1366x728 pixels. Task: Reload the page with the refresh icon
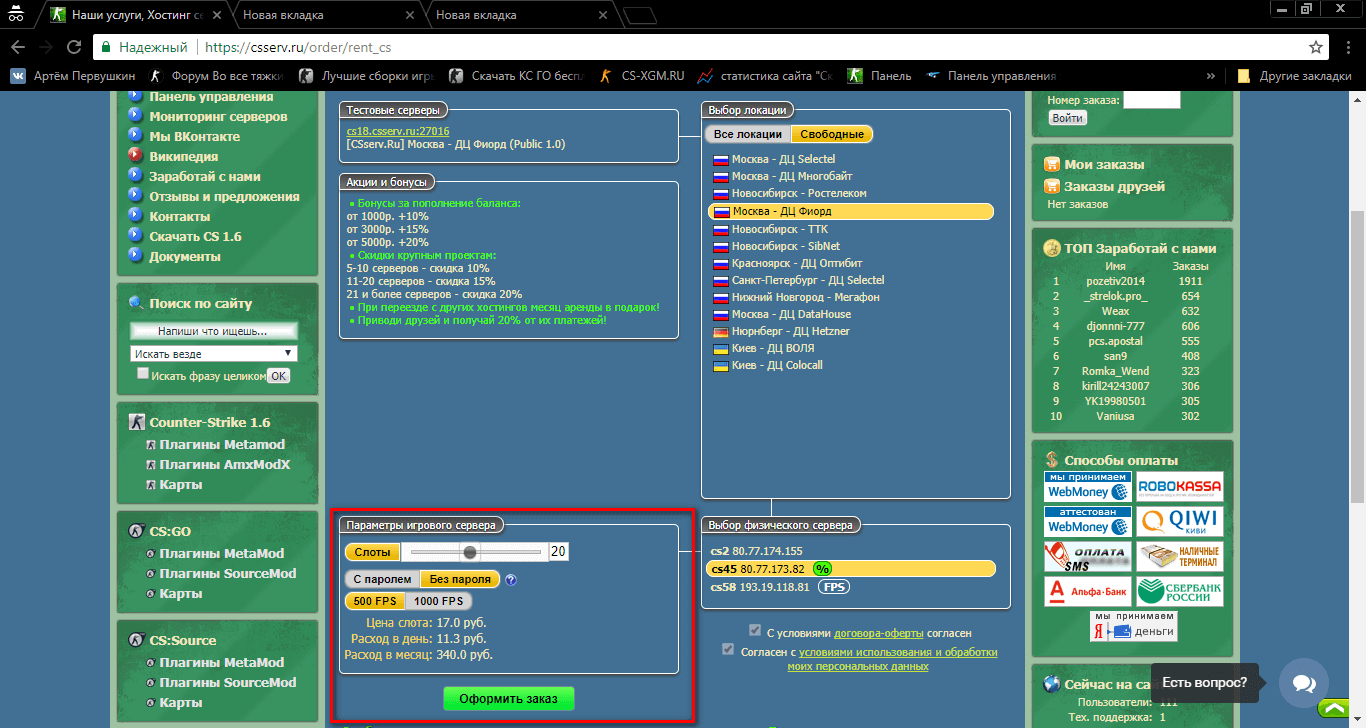[x=74, y=47]
